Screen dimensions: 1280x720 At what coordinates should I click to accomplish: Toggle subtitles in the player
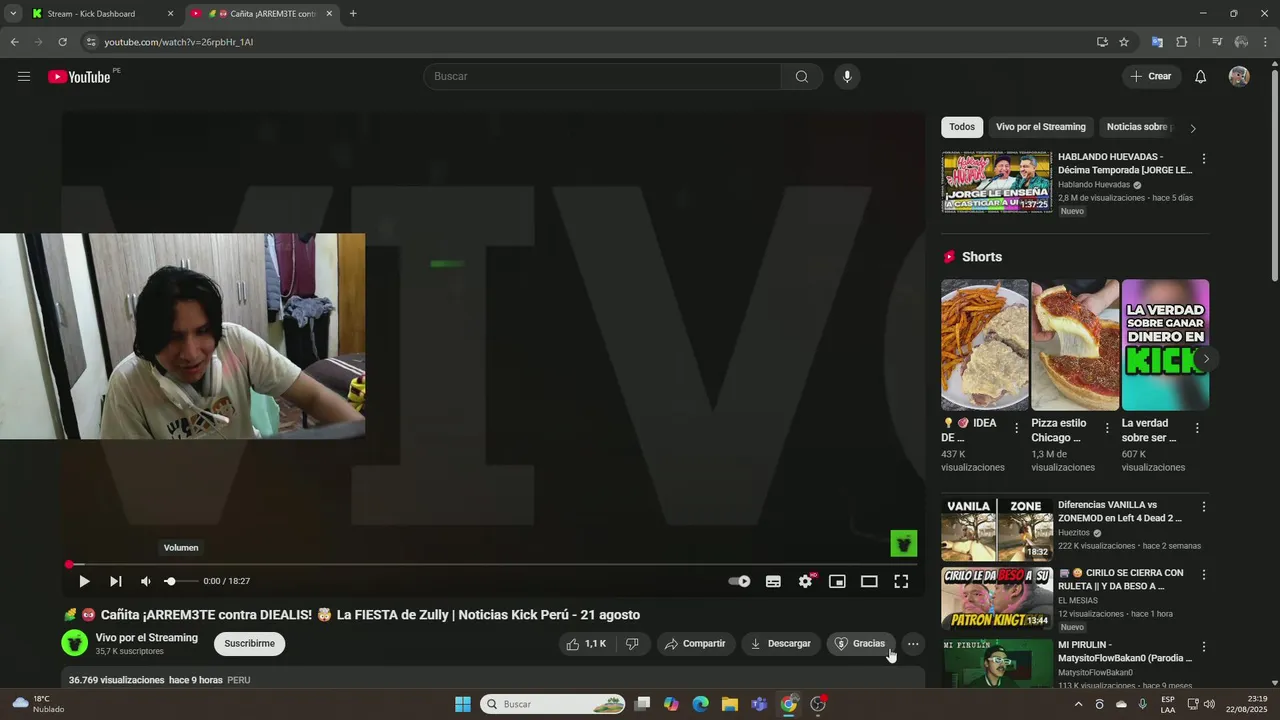(773, 581)
